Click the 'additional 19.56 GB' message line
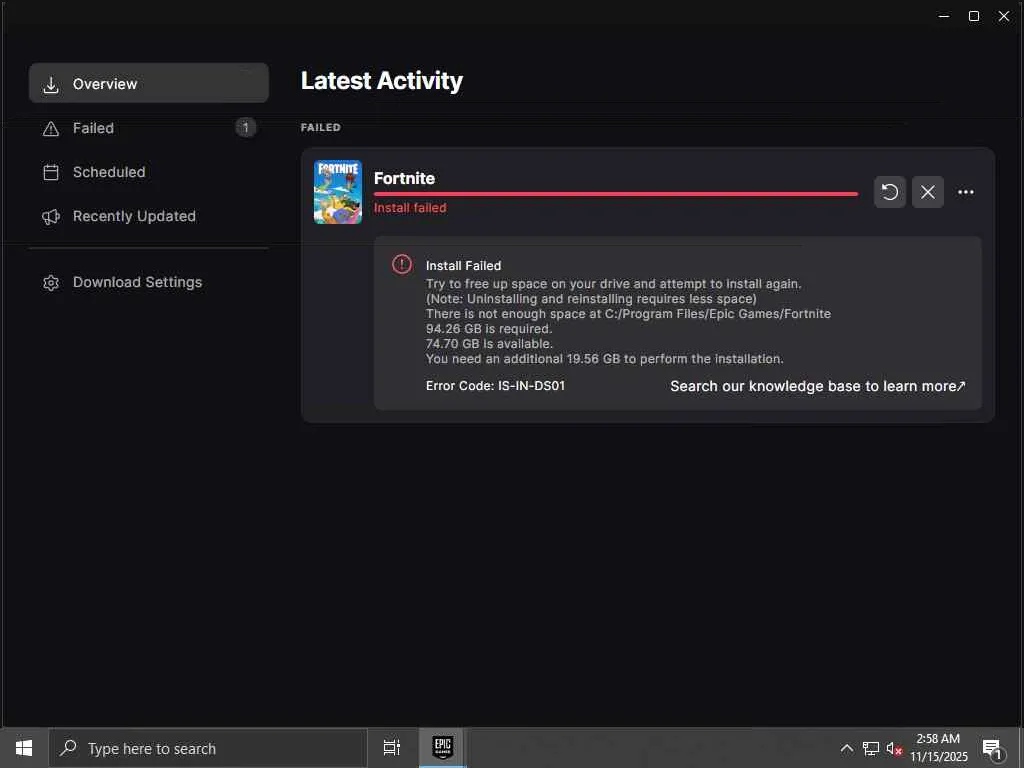Image resolution: width=1024 pixels, height=768 pixels. pos(604,359)
